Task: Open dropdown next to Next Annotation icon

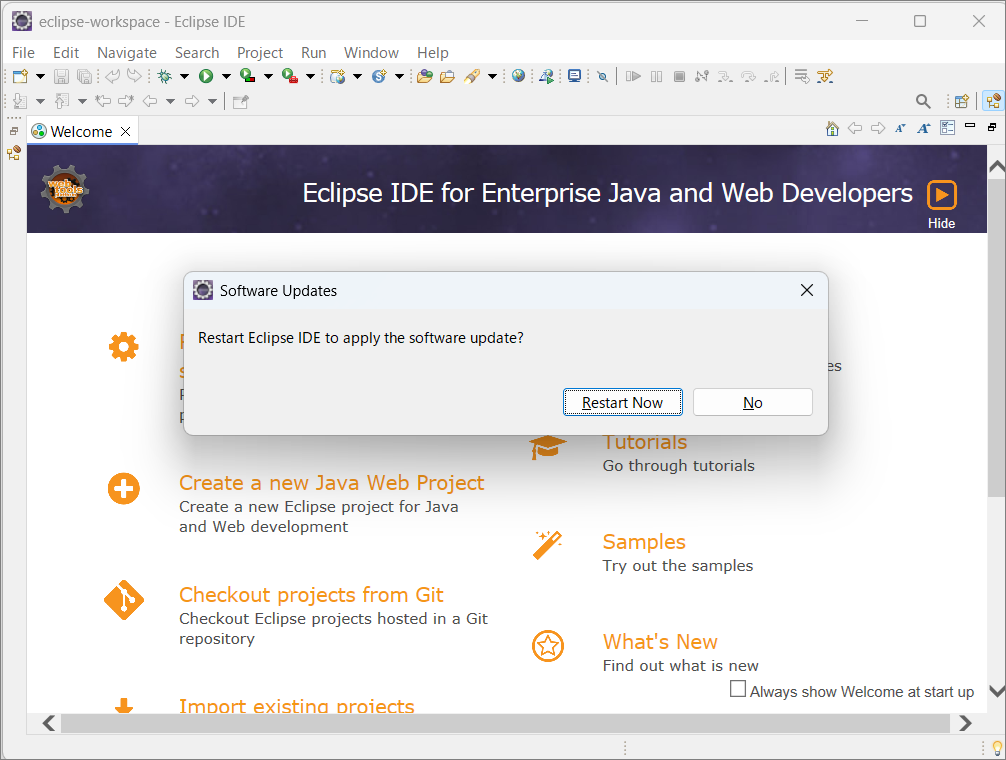Action: tap(40, 101)
